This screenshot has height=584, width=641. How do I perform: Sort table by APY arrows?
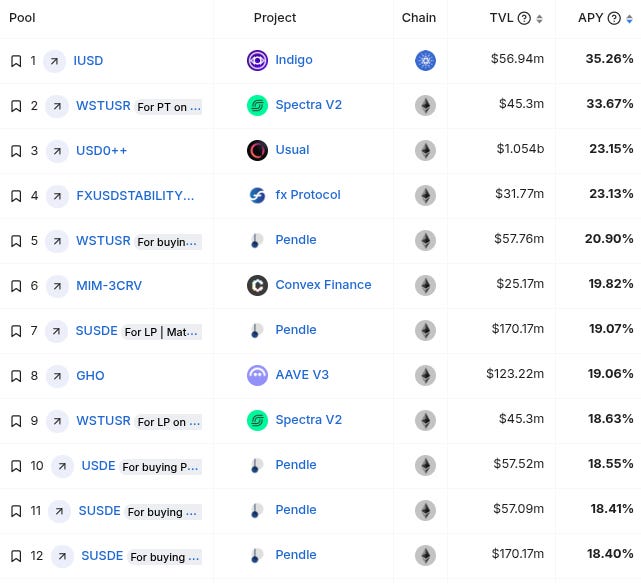click(x=630, y=19)
